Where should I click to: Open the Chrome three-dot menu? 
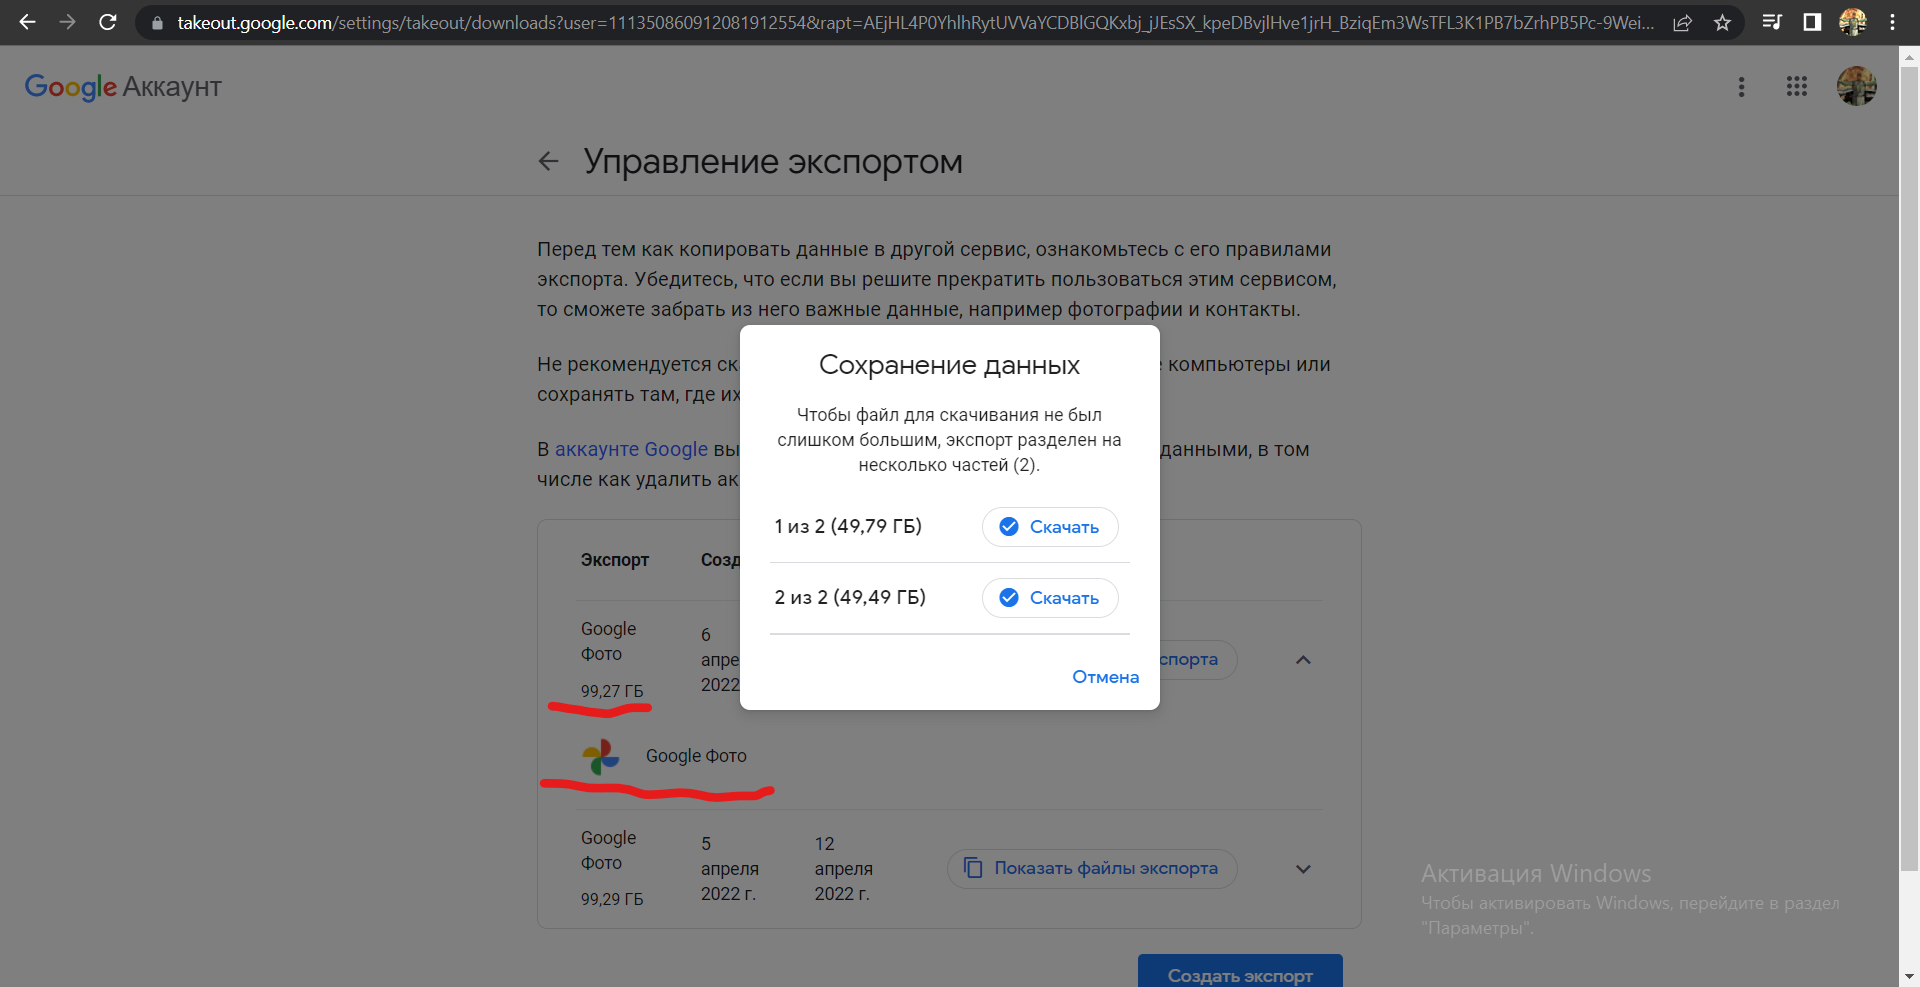click(1892, 22)
